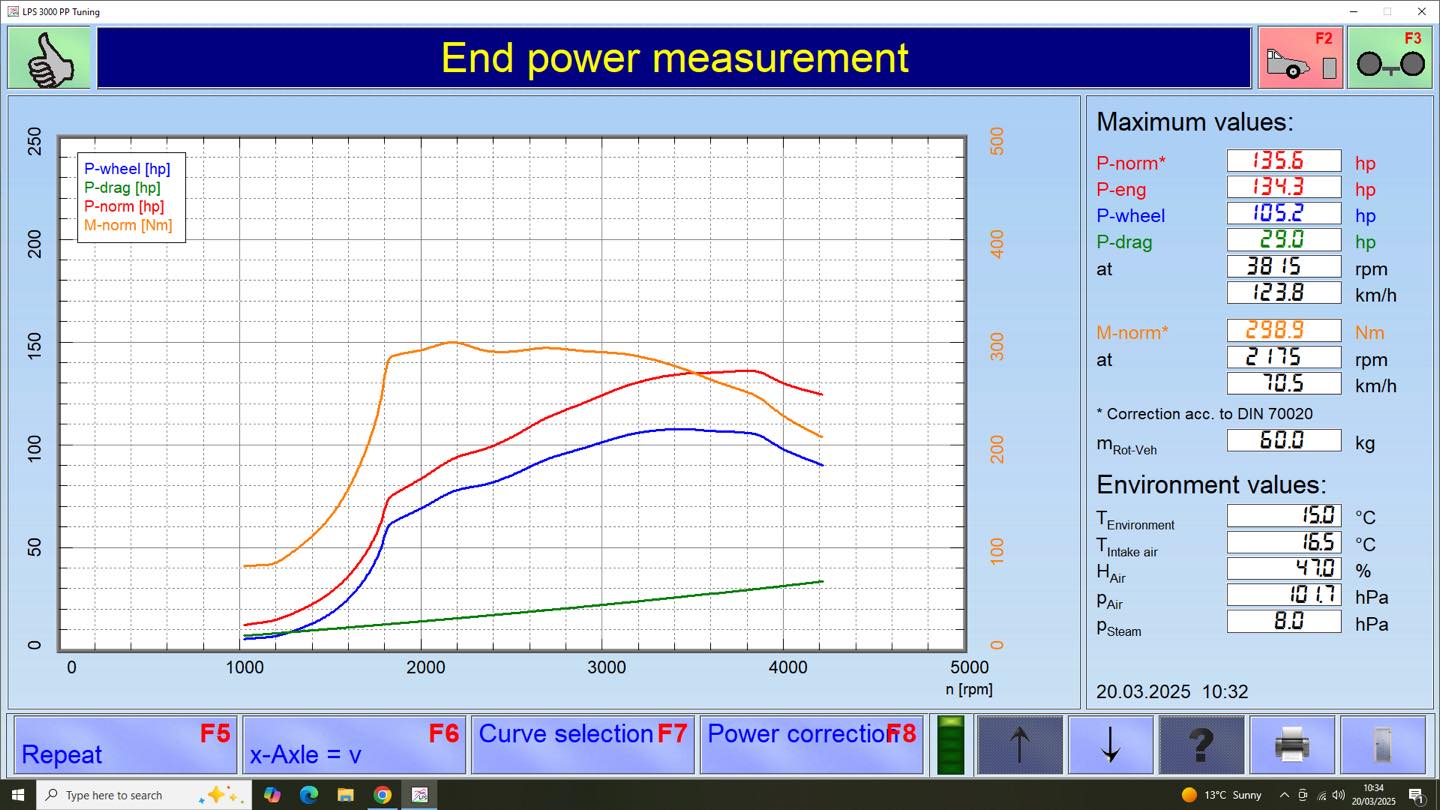The height and width of the screenshot is (810, 1440).
Task: Open the volume control in system tray
Action: coord(1339,795)
